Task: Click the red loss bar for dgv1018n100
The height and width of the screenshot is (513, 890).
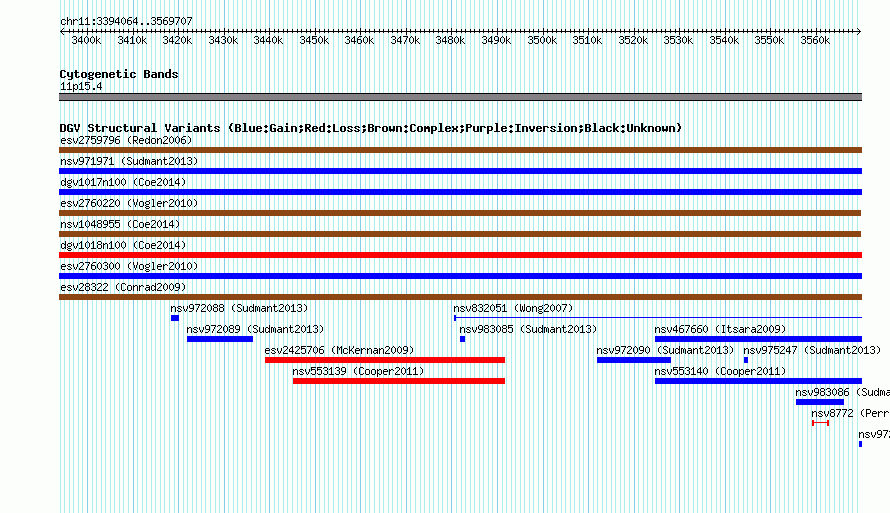Action: coord(460,255)
